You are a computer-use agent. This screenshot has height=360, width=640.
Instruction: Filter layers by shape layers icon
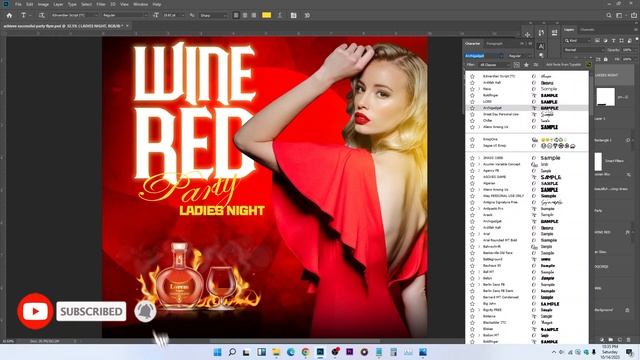pyautogui.click(x=621, y=40)
